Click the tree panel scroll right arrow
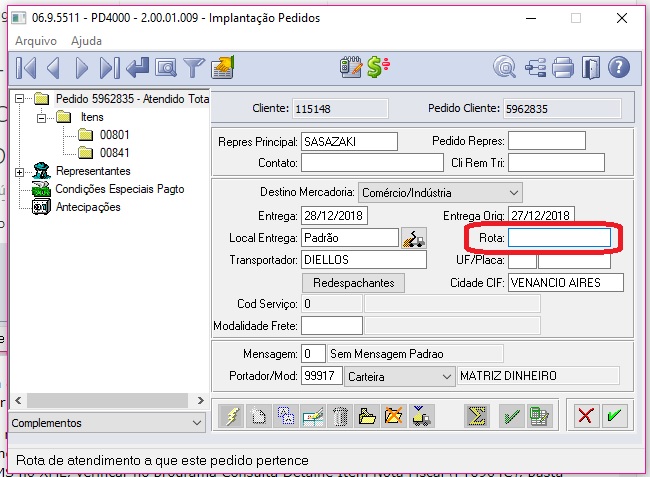 (201, 400)
